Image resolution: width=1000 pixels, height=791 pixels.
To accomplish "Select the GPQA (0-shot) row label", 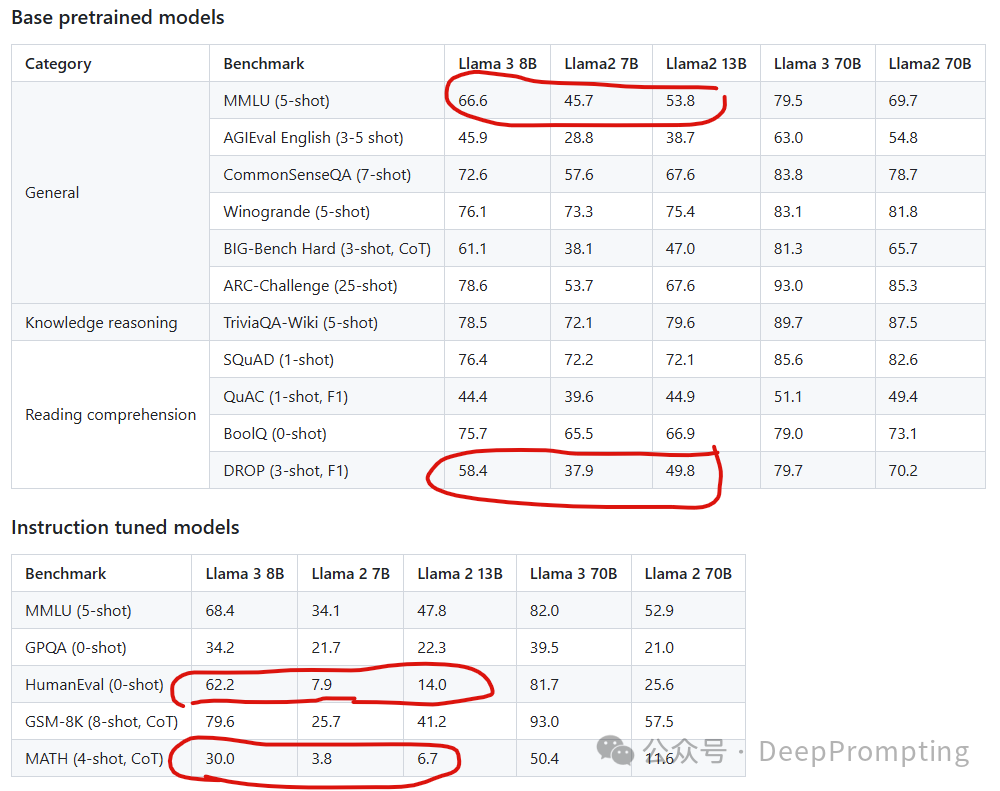I will (76, 648).
